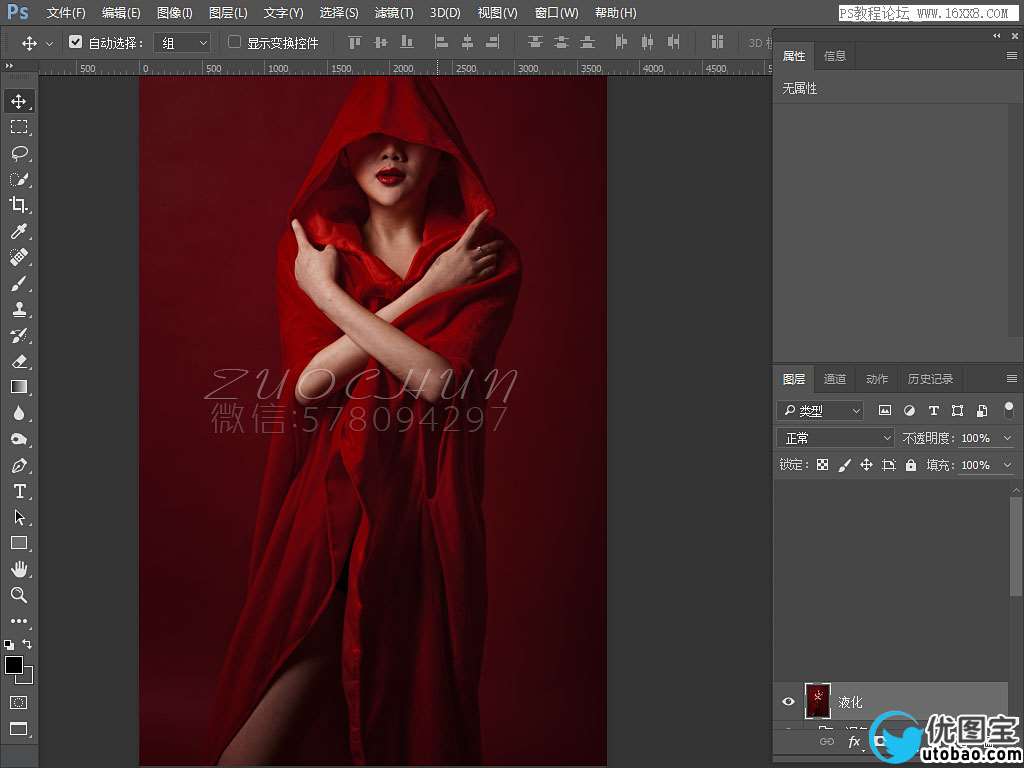This screenshot has width=1024, height=768.
Task: Open the 正常 blend mode dropdown
Action: [x=836, y=438]
